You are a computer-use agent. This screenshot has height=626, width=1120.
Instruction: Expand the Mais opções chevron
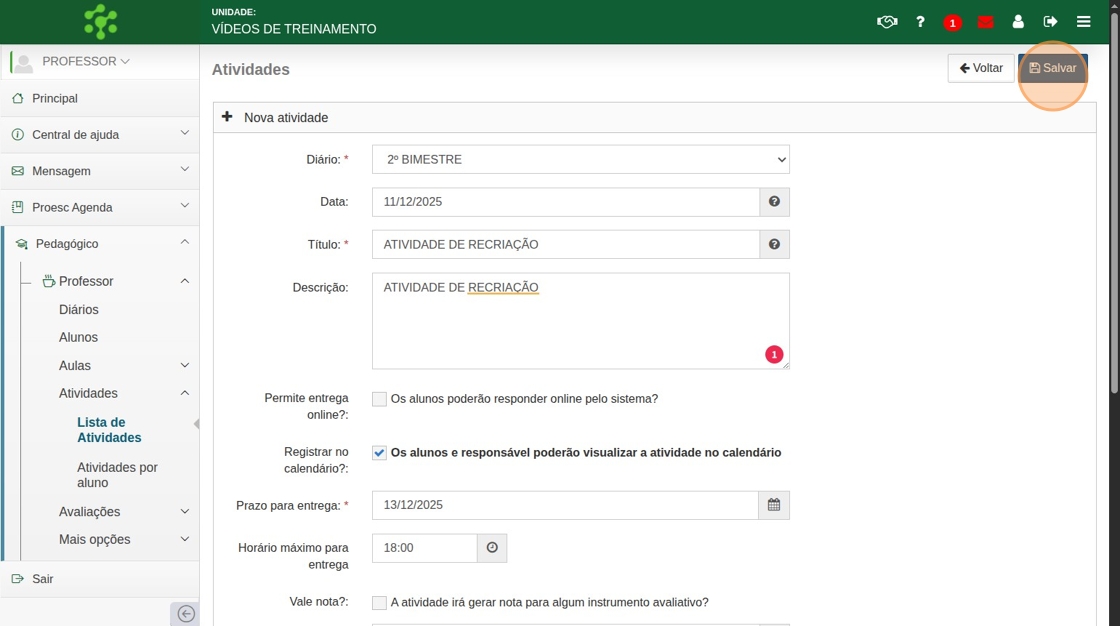(x=184, y=539)
